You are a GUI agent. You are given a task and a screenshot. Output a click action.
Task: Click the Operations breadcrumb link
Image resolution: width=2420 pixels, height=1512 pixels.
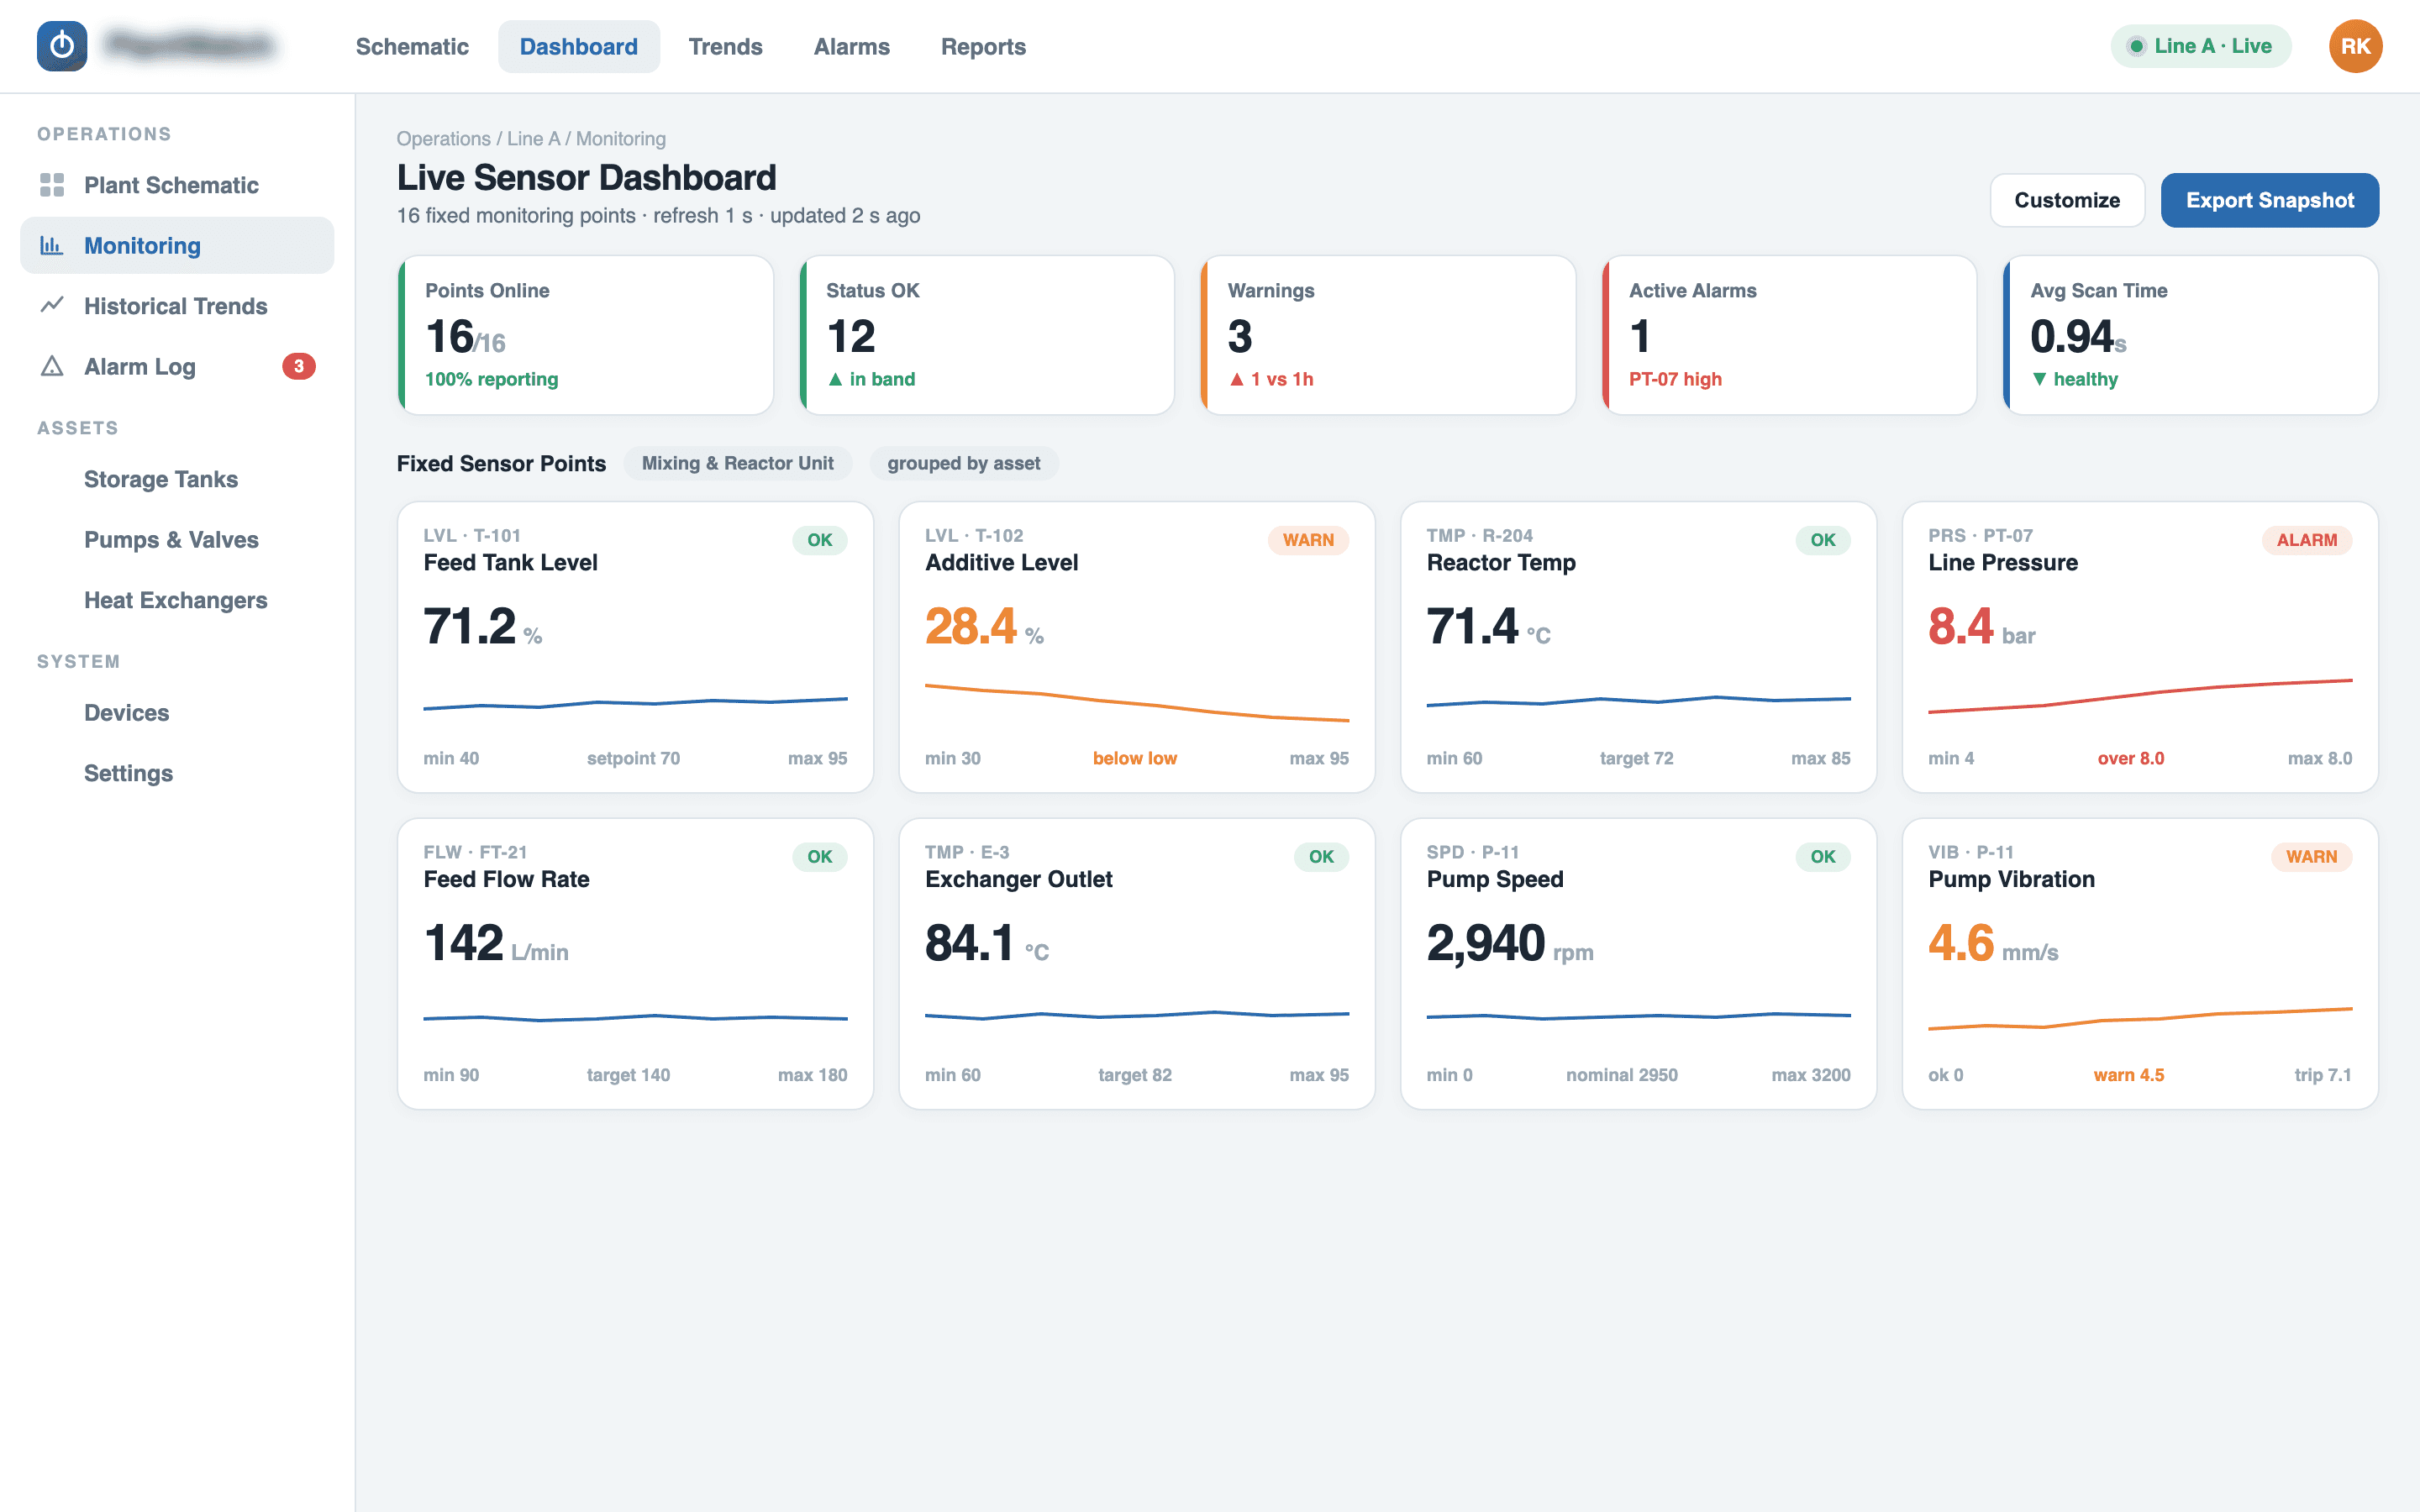click(x=443, y=139)
